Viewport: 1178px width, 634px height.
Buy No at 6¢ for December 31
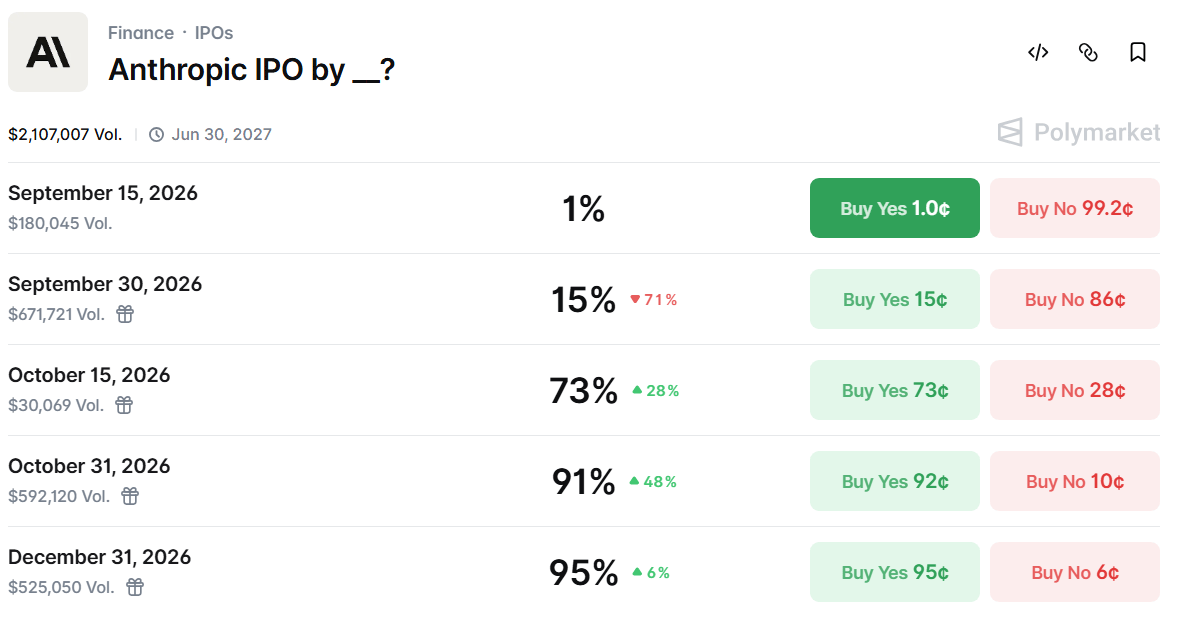click(x=1075, y=572)
